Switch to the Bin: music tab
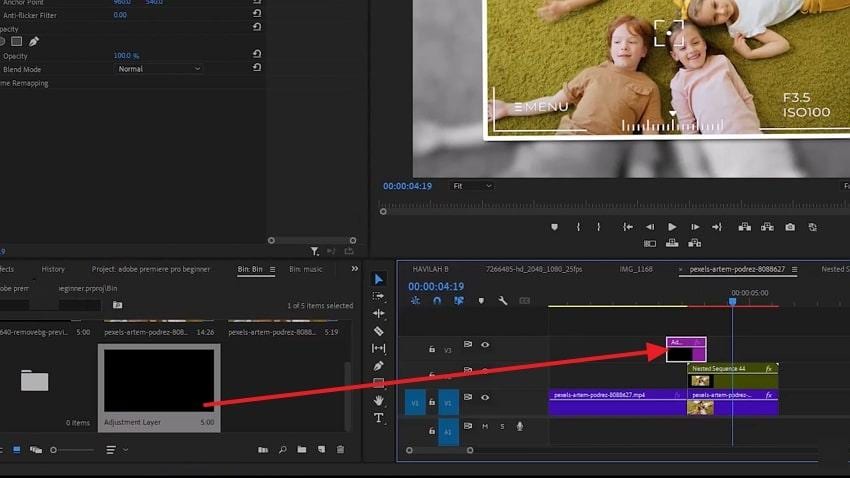 [x=305, y=269]
